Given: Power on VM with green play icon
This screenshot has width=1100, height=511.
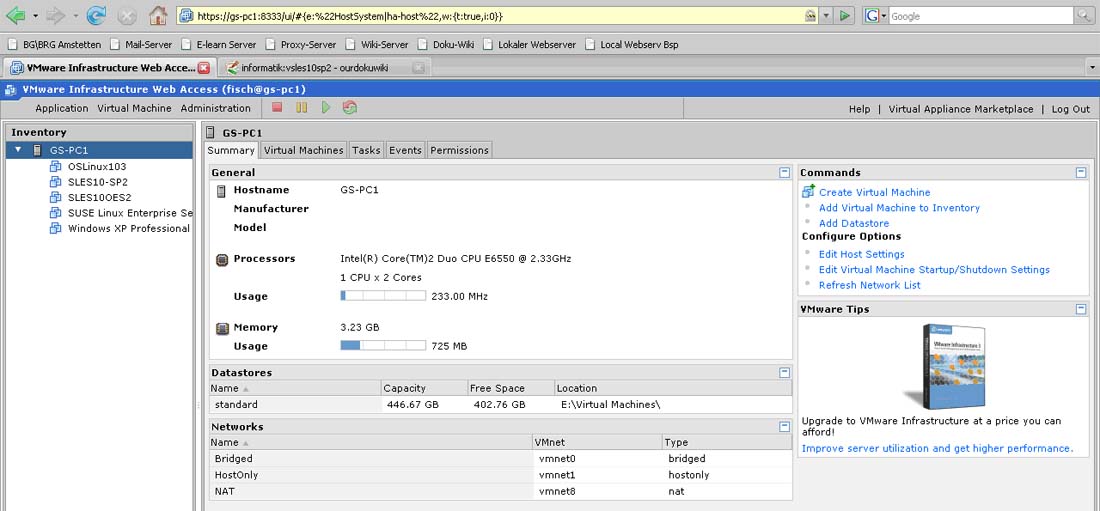Looking at the screenshot, I should pyautogui.click(x=326, y=107).
